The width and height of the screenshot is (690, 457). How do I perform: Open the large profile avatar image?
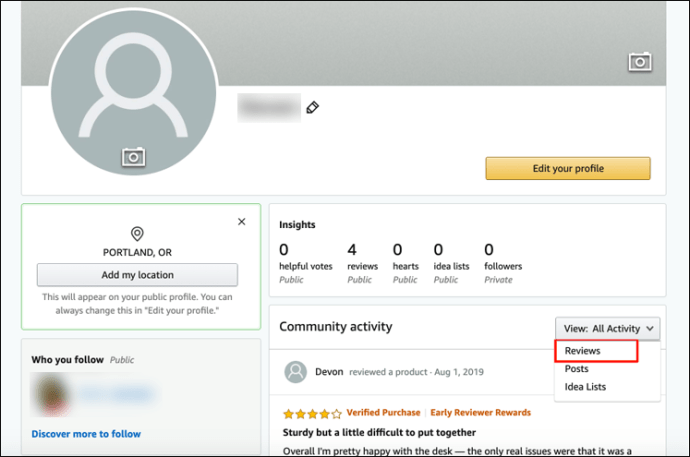point(133,92)
